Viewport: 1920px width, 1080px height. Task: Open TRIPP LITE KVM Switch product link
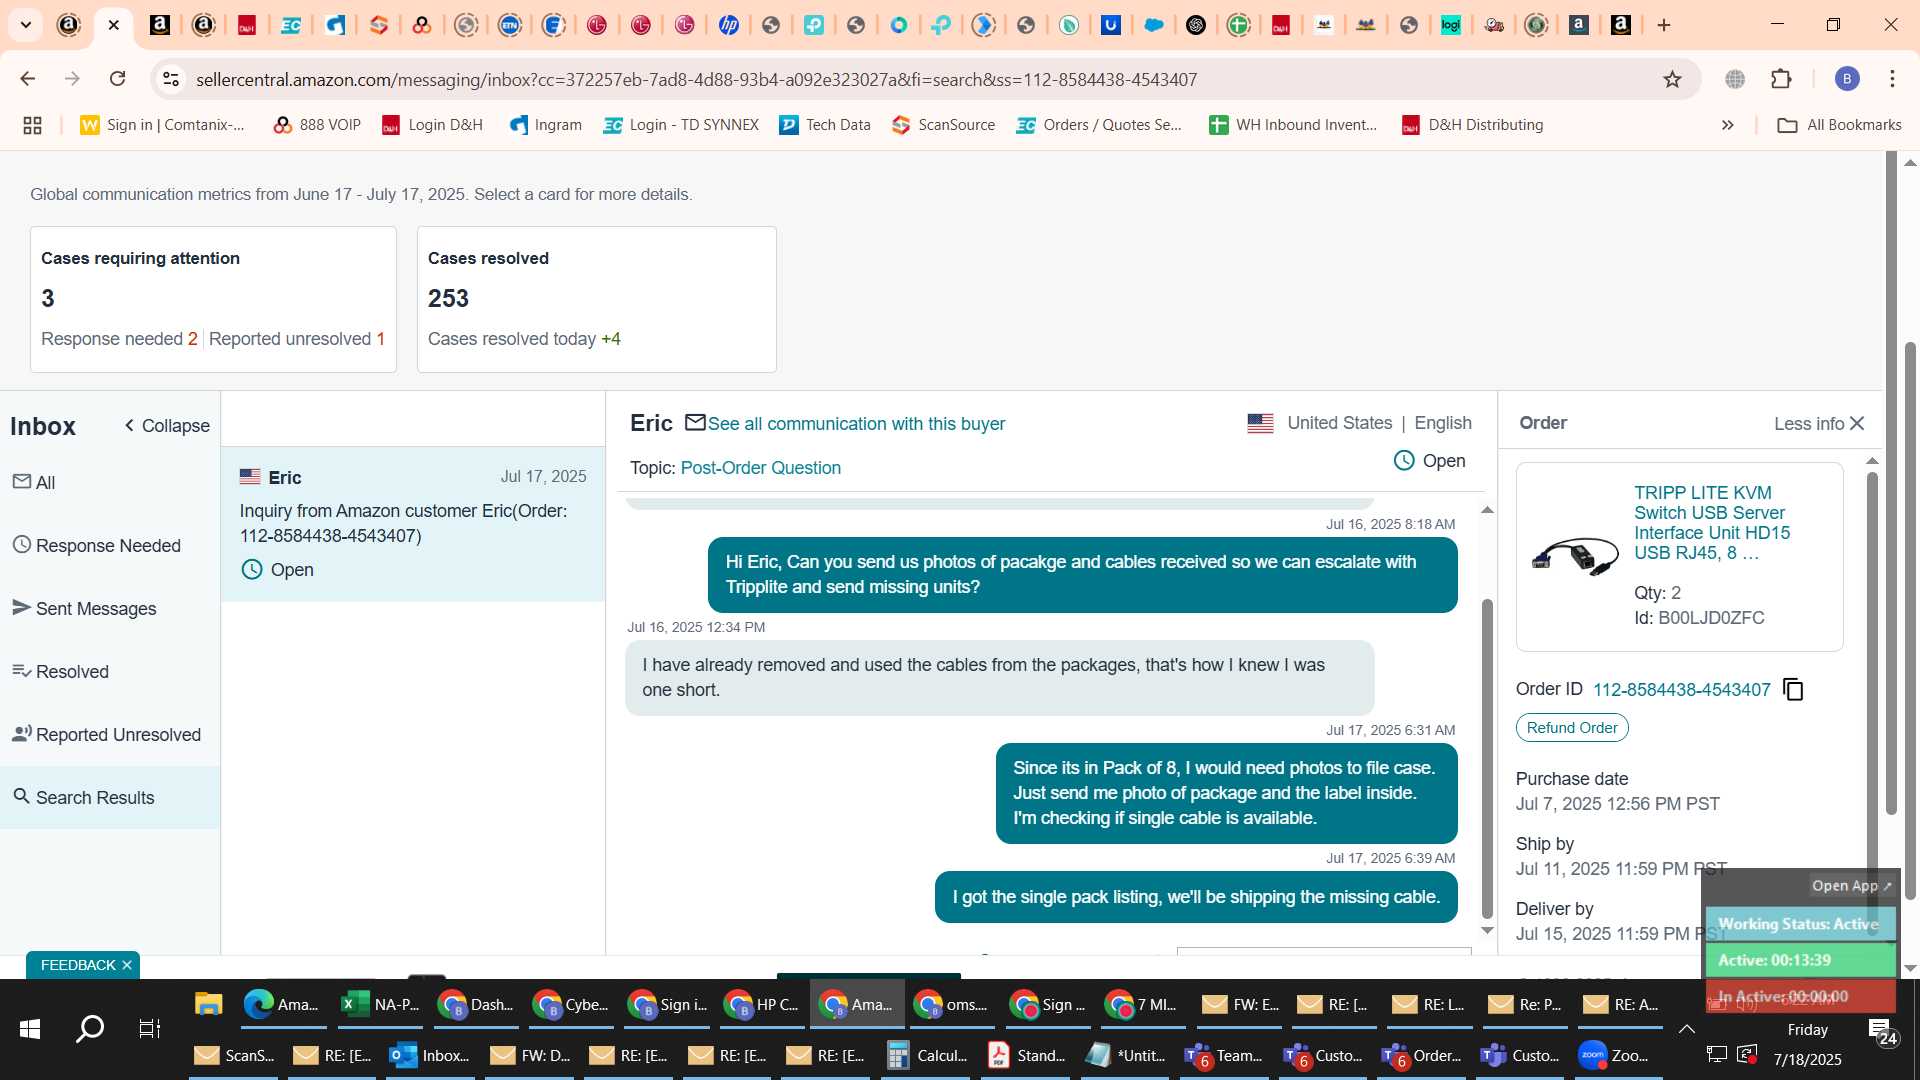coord(1711,523)
